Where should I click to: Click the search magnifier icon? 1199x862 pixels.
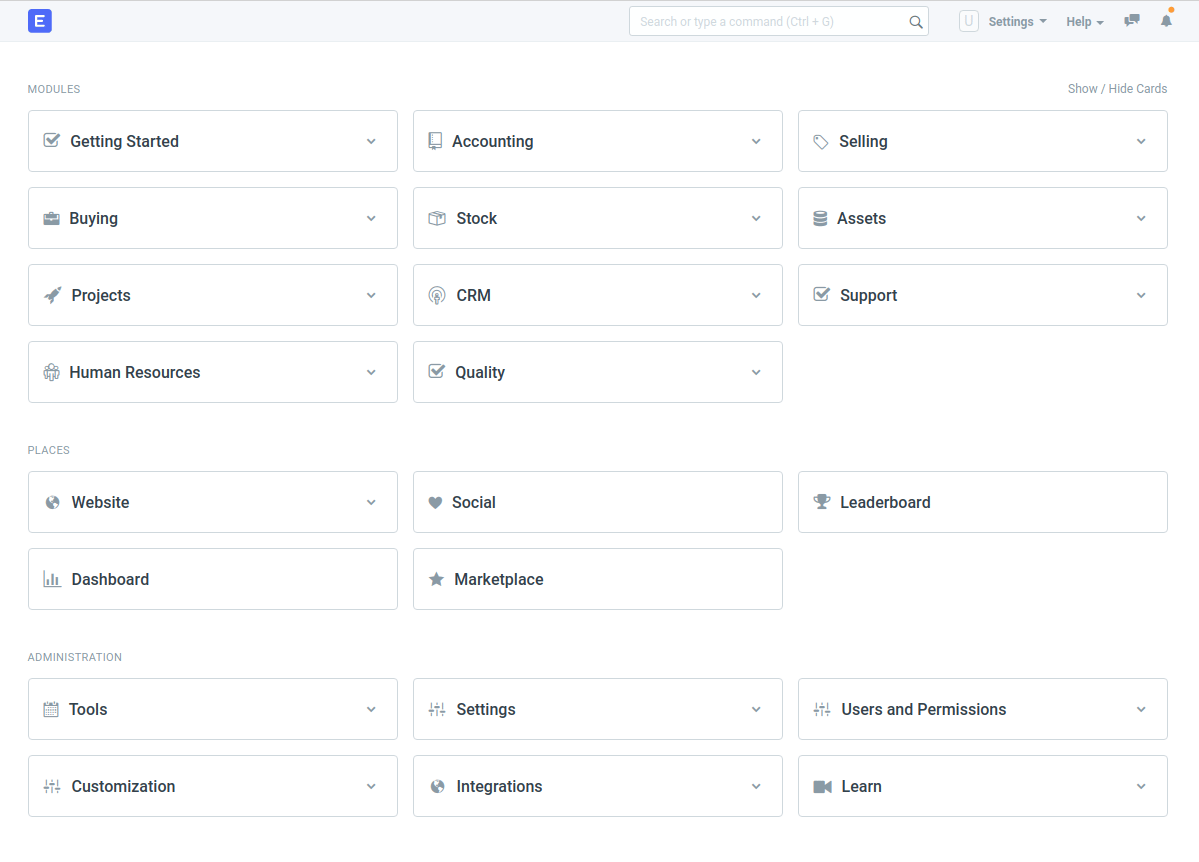click(x=915, y=21)
